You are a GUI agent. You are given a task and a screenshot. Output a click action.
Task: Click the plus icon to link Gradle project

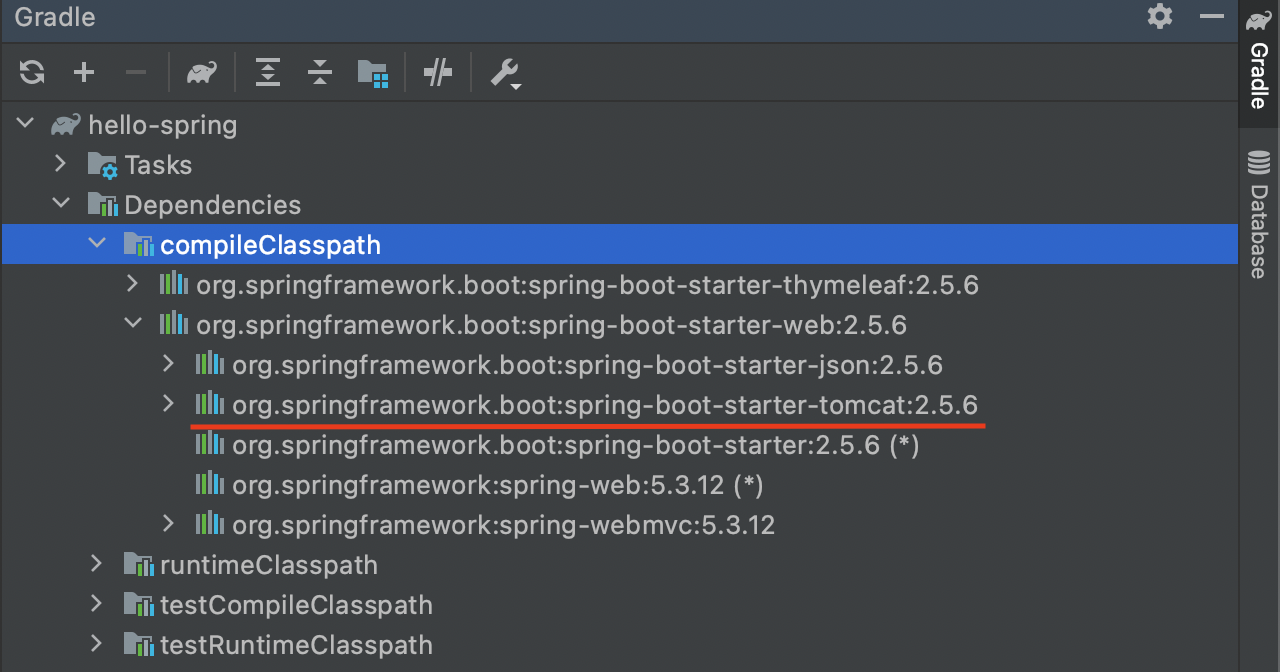84,72
